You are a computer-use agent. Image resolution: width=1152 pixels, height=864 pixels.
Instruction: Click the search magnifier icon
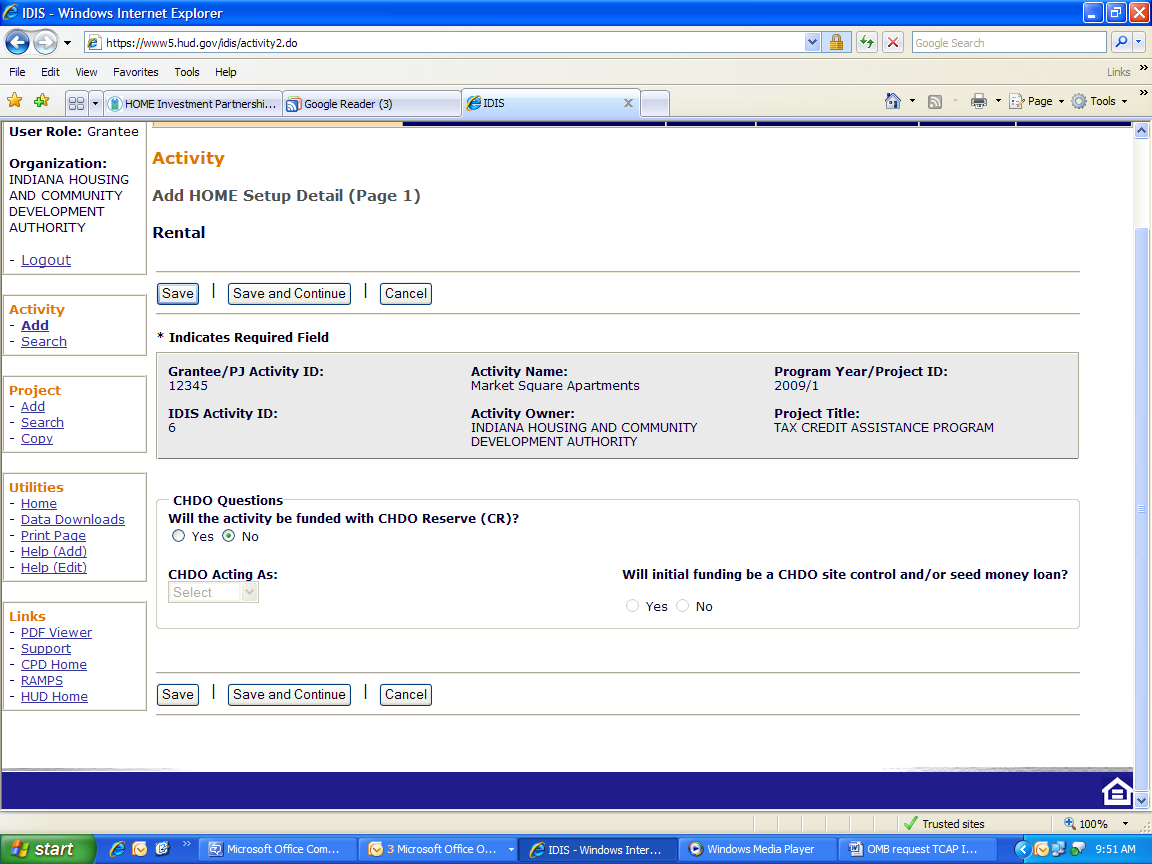coord(1121,42)
